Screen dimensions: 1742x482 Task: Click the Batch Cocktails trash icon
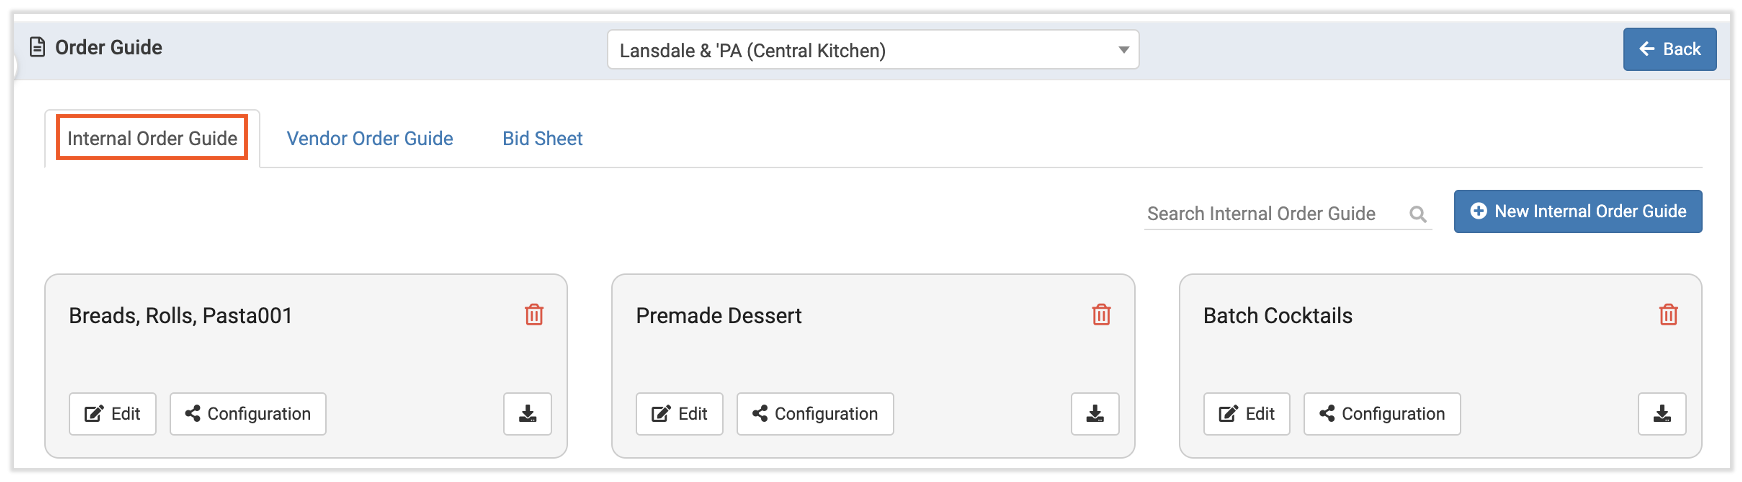[x=1668, y=315]
